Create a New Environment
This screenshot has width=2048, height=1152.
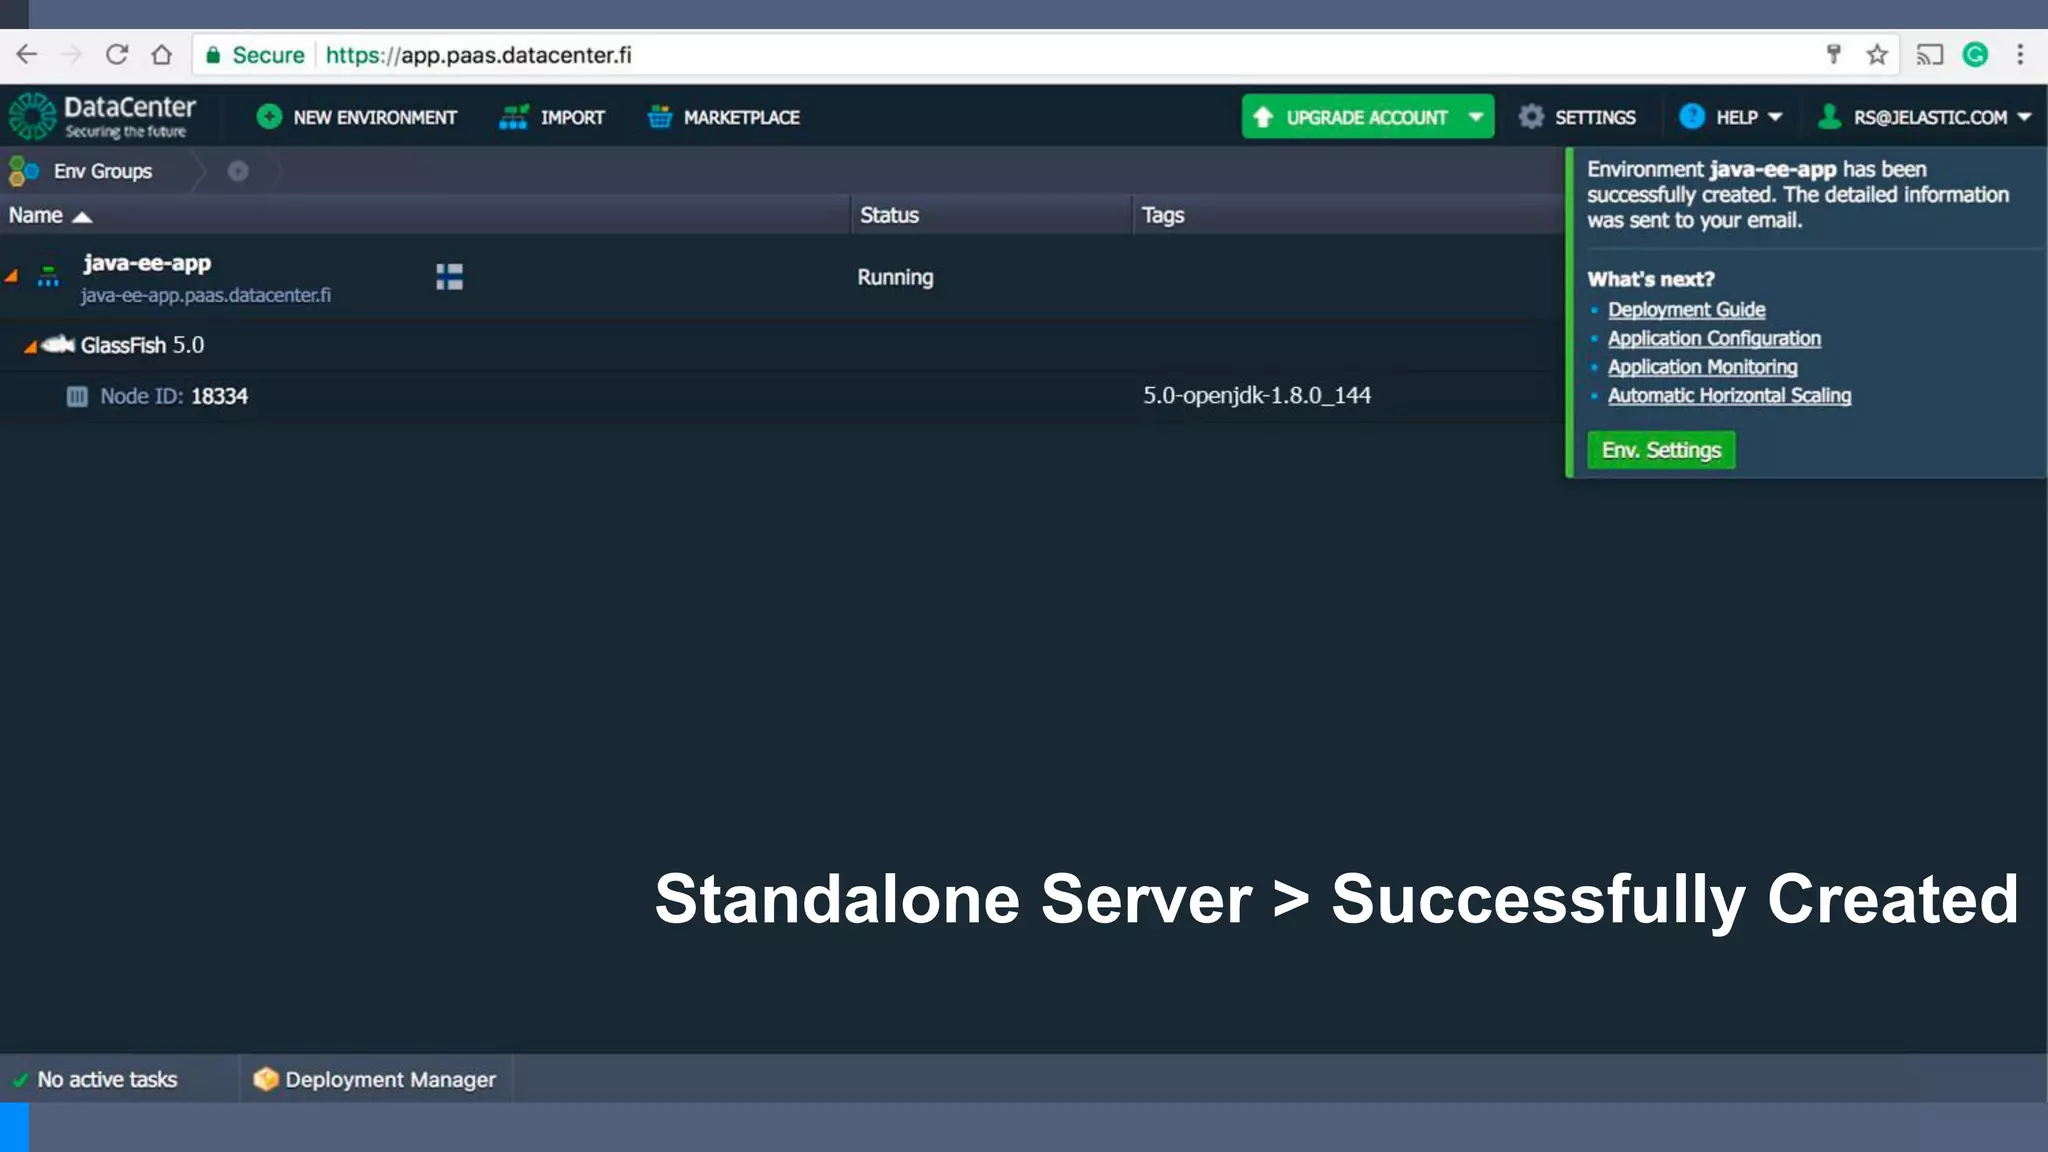[356, 117]
